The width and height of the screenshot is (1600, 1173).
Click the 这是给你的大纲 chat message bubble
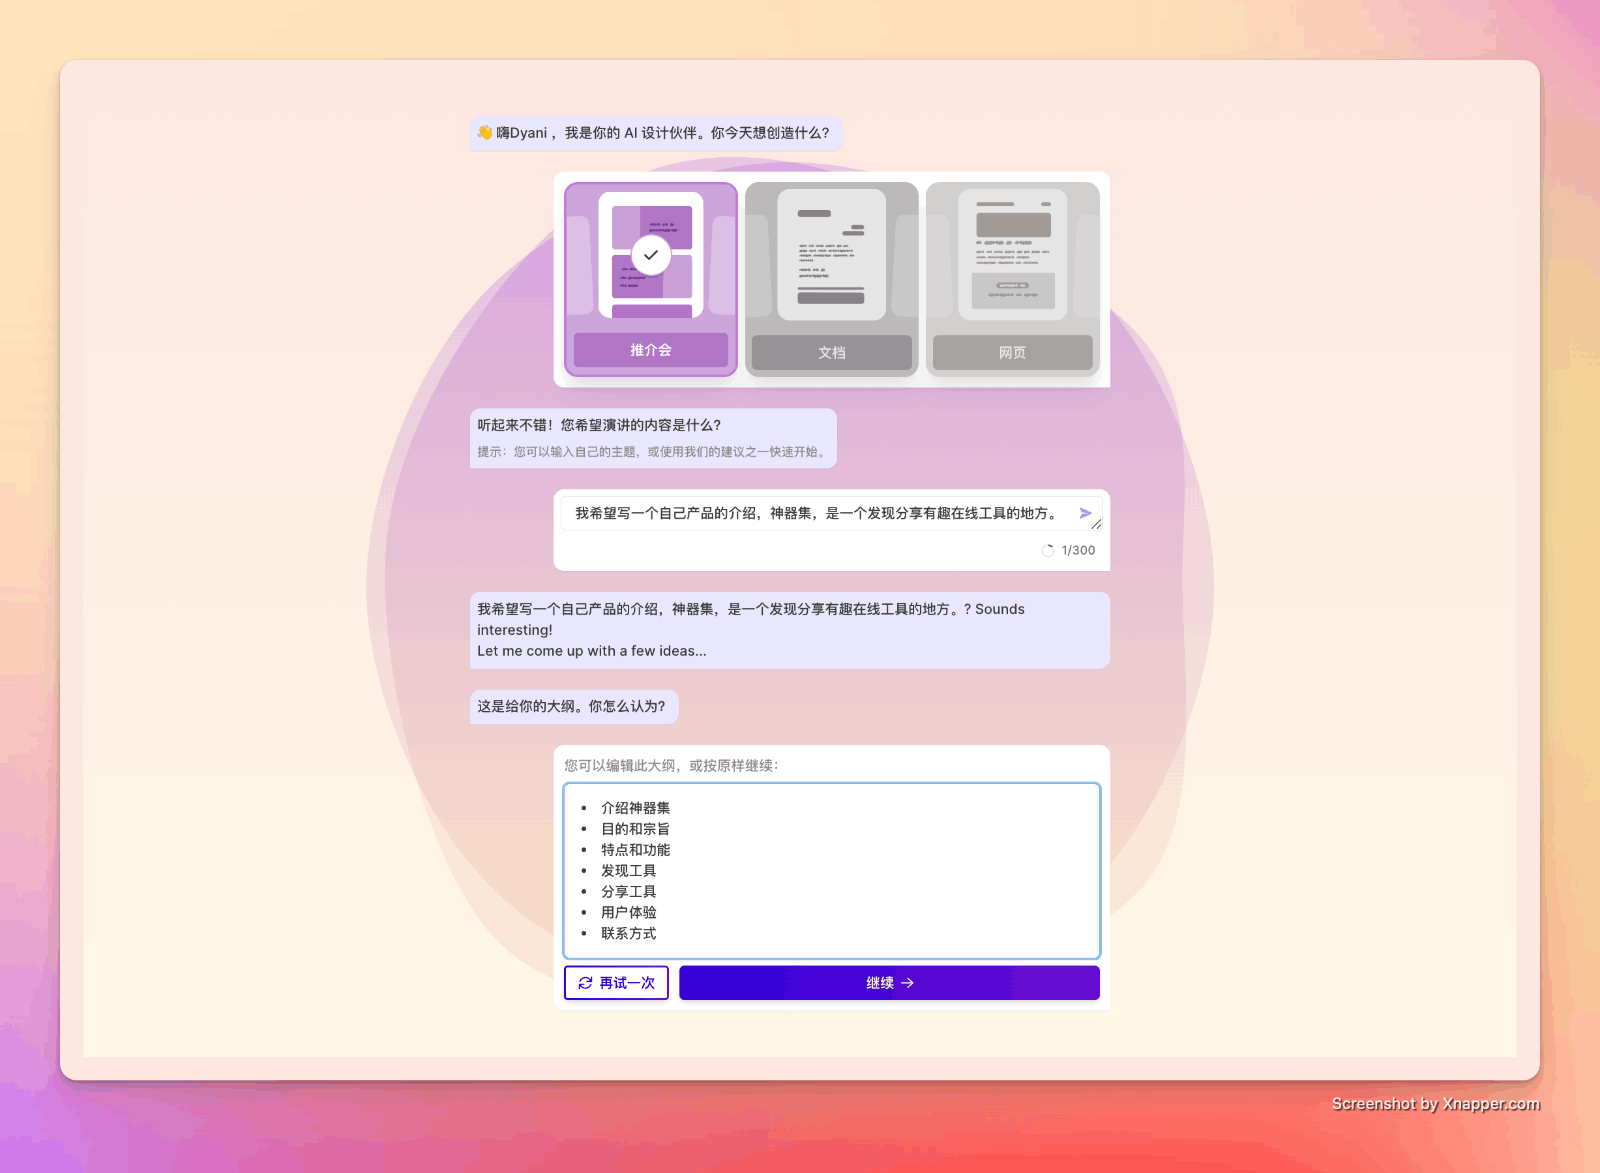click(573, 707)
